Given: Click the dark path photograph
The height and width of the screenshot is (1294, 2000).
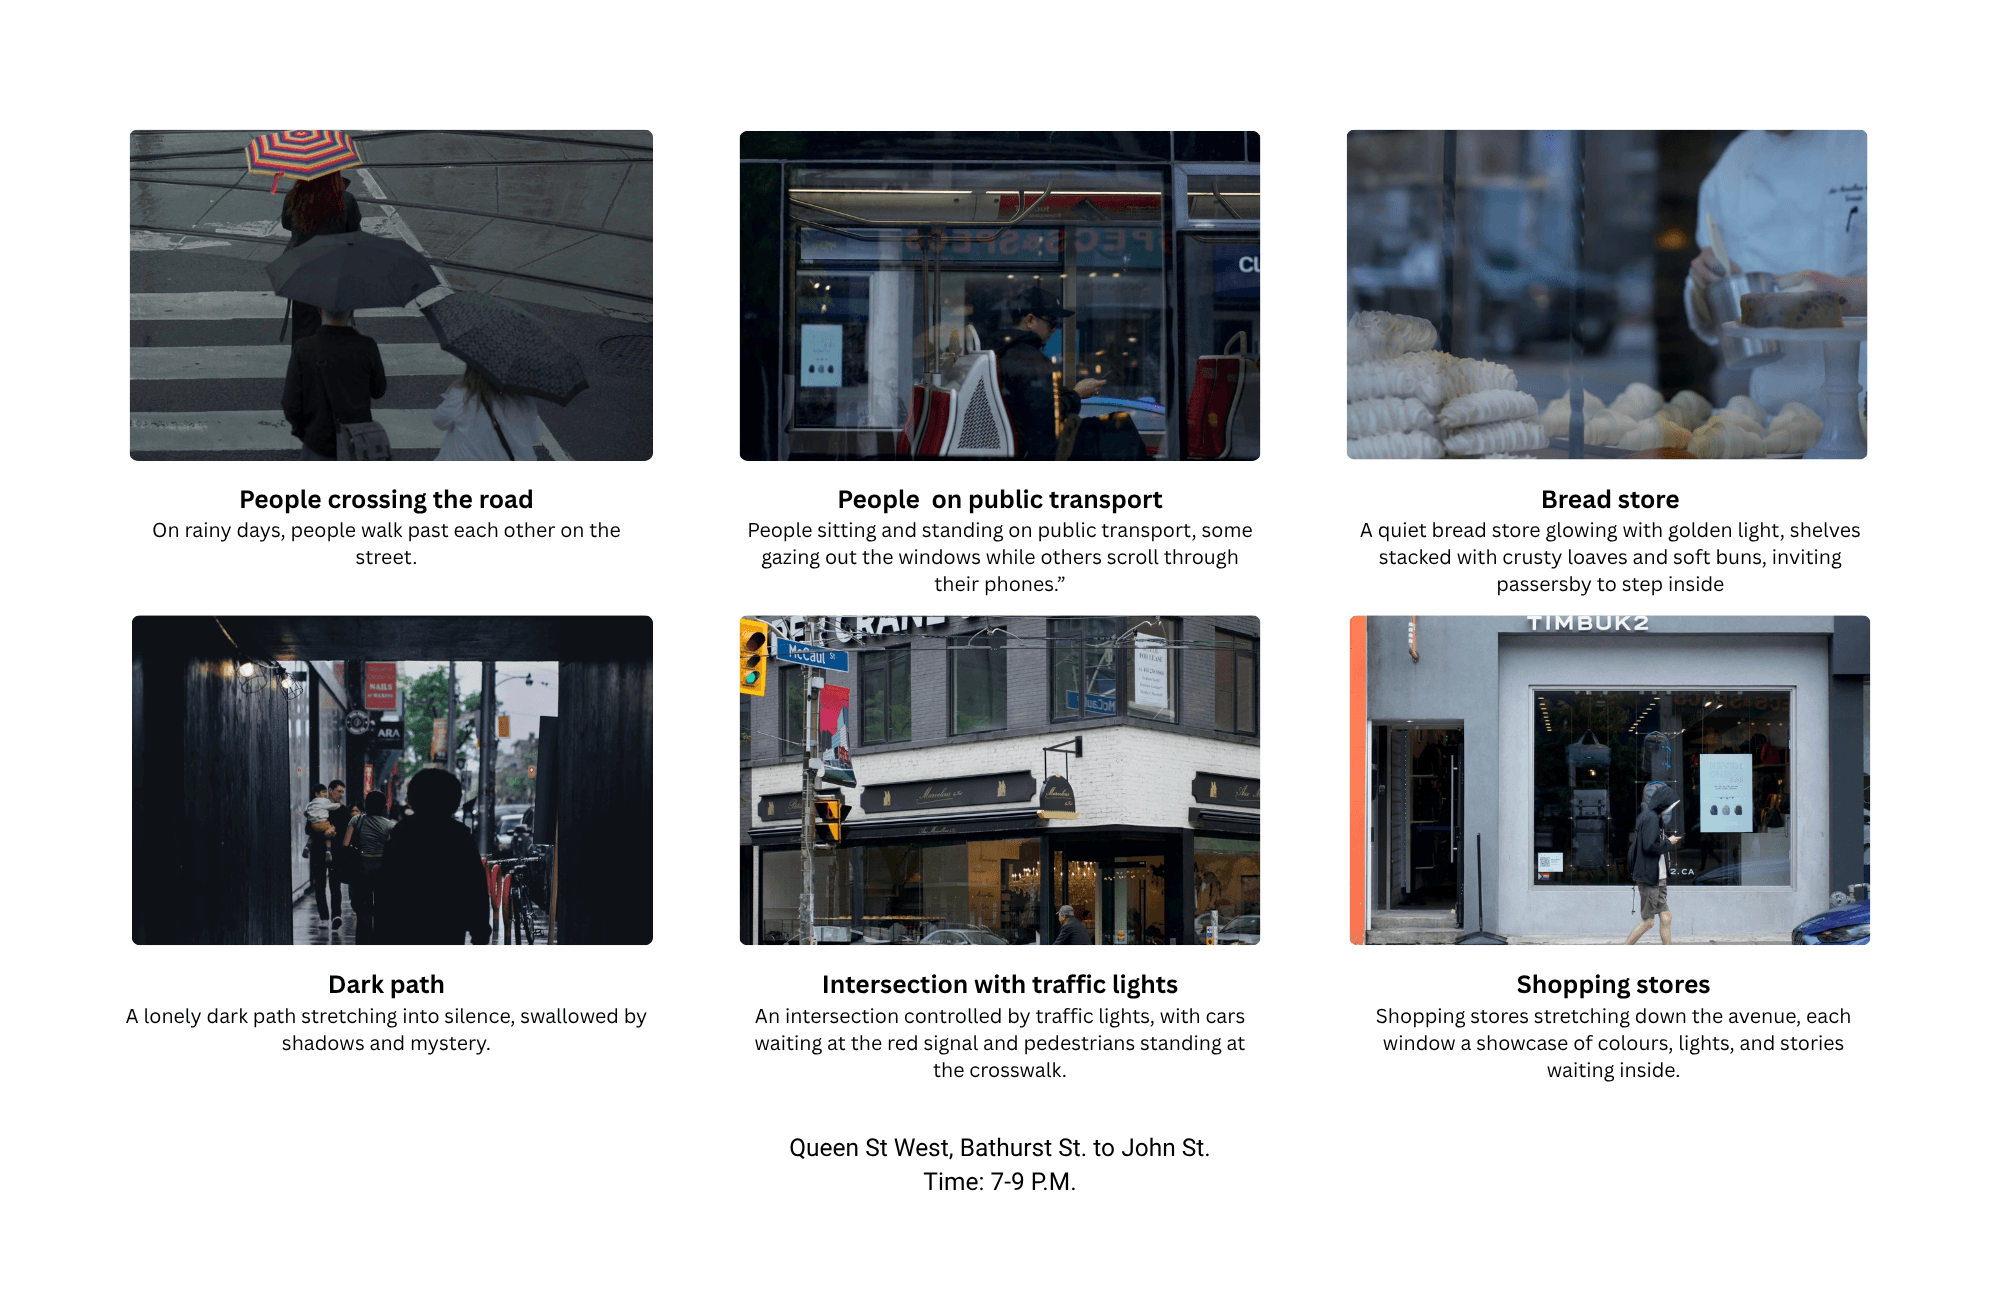Looking at the screenshot, I should 390,780.
